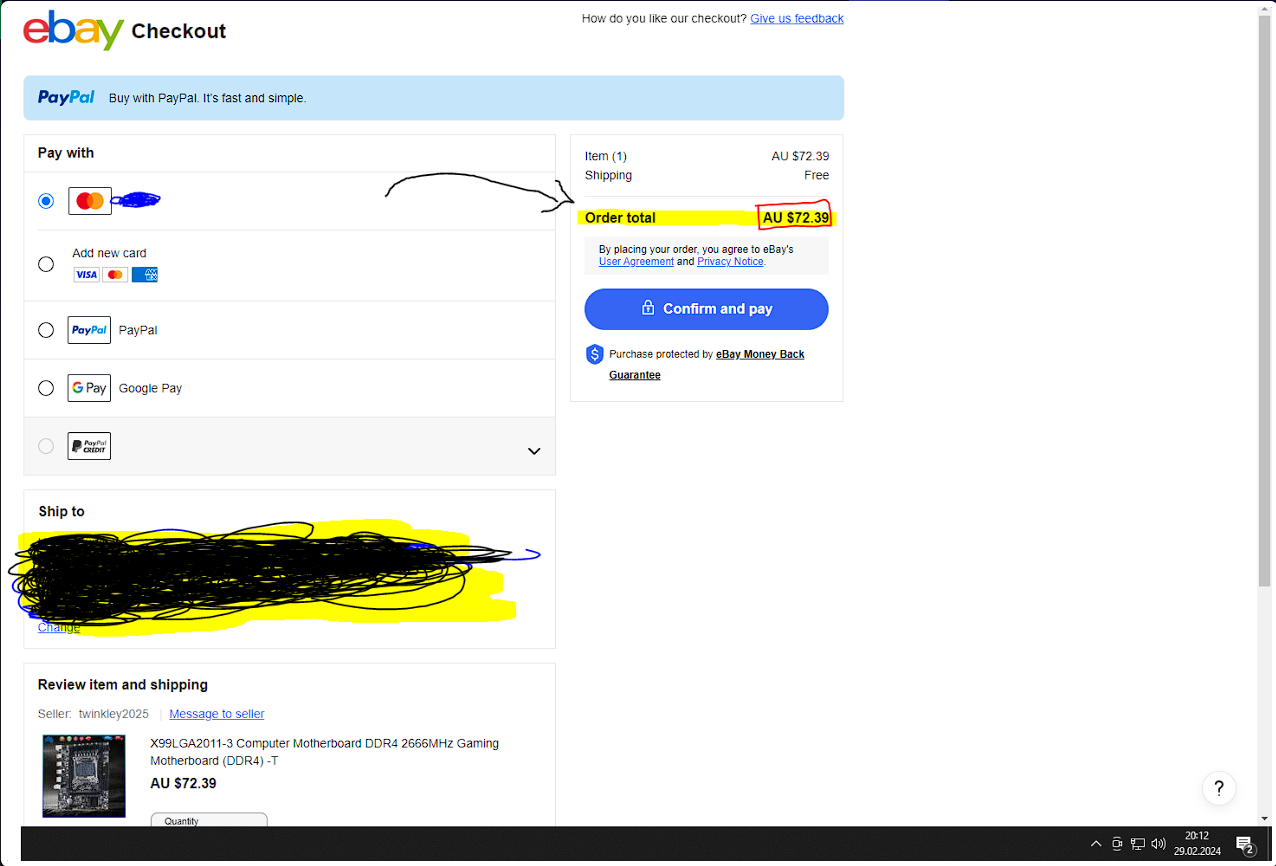Click the X99LGA2011-3 Computer Motherboard item title
The width and height of the screenshot is (1276, 866).
pos(324,752)
